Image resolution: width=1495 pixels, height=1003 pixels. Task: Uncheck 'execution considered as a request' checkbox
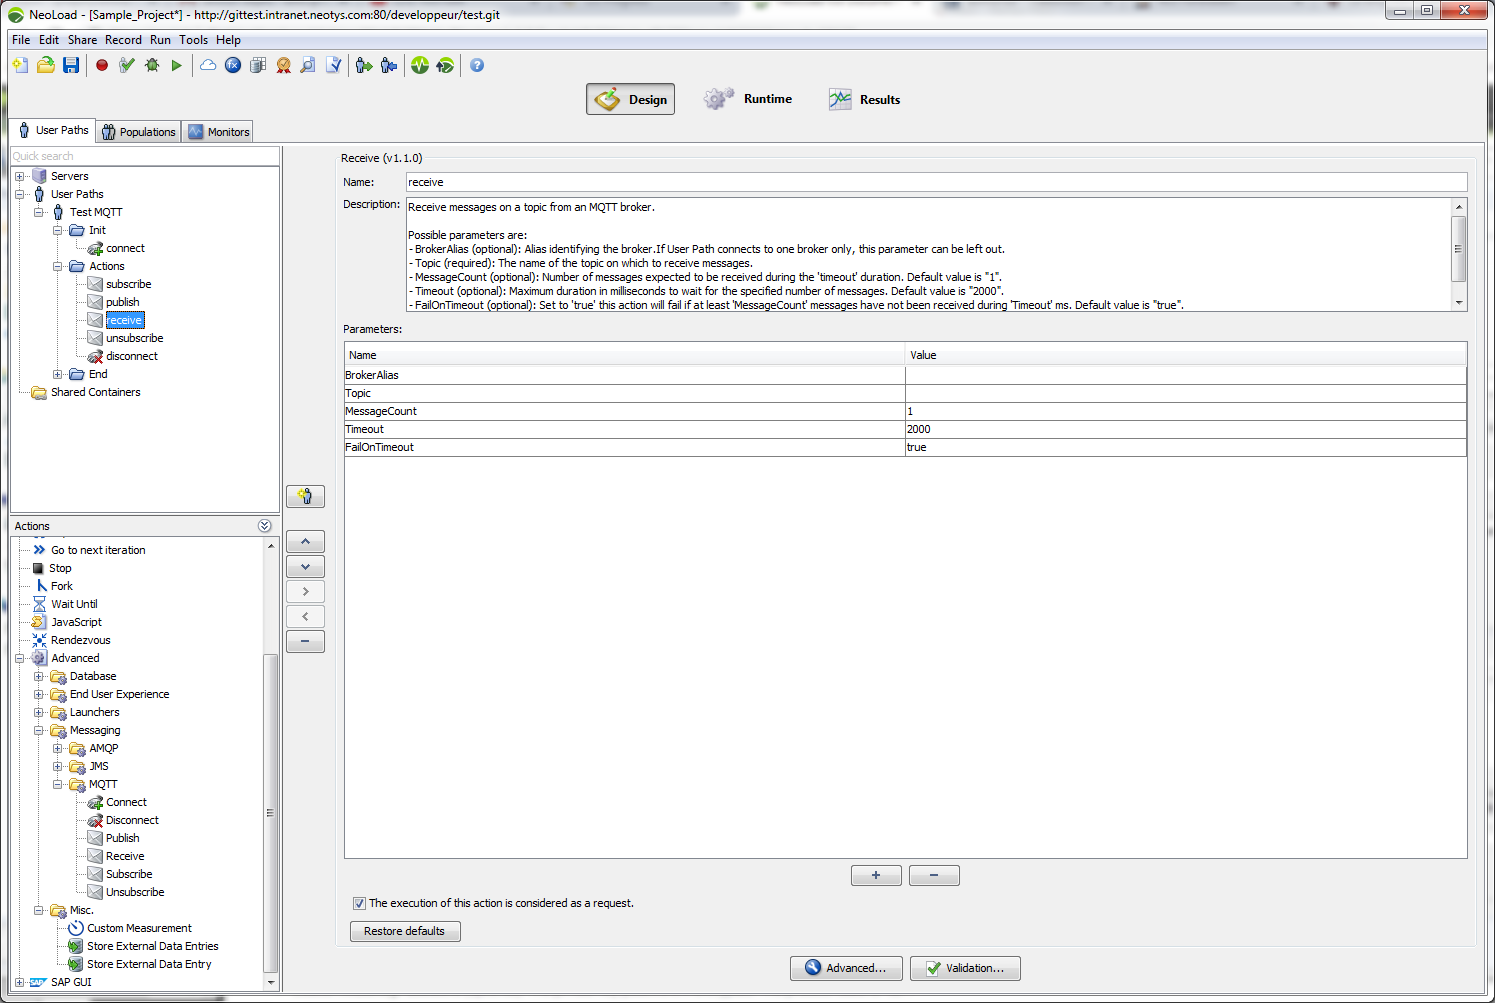tap(359, 903)
